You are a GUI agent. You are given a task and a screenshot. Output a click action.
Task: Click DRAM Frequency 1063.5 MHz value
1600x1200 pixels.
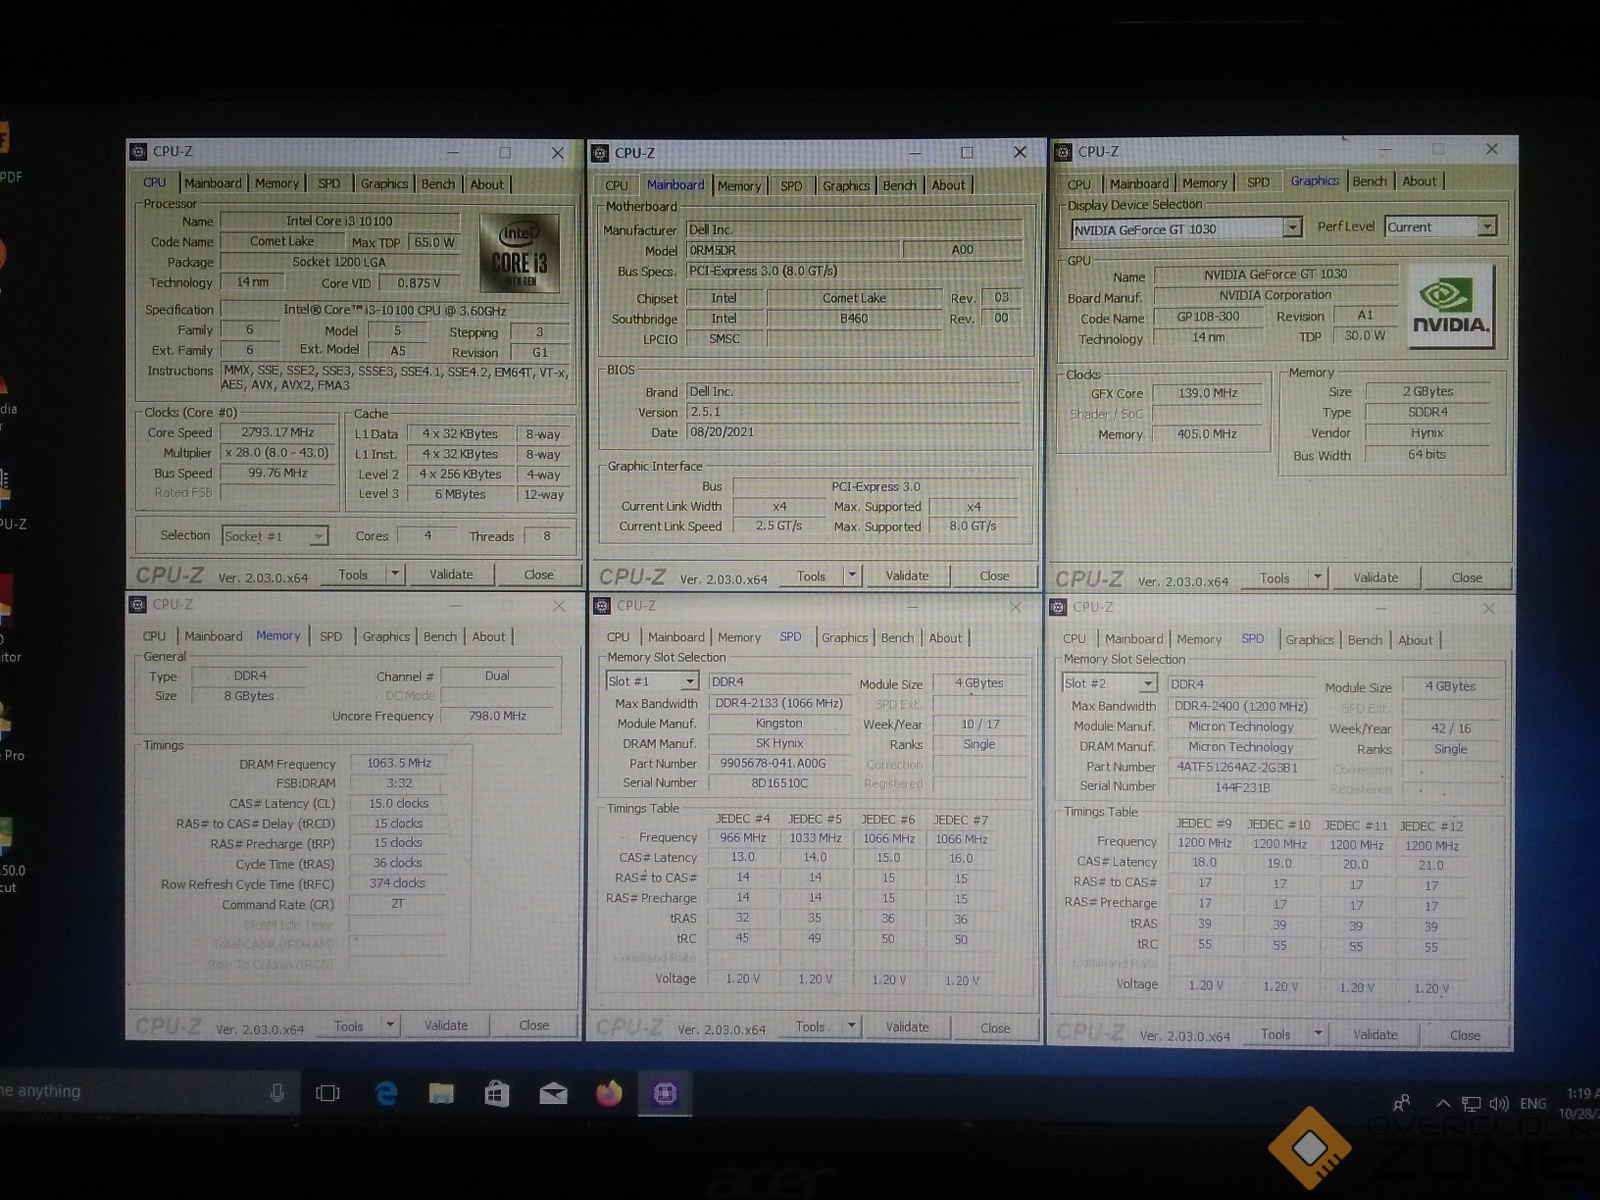[x=398, y=763]
